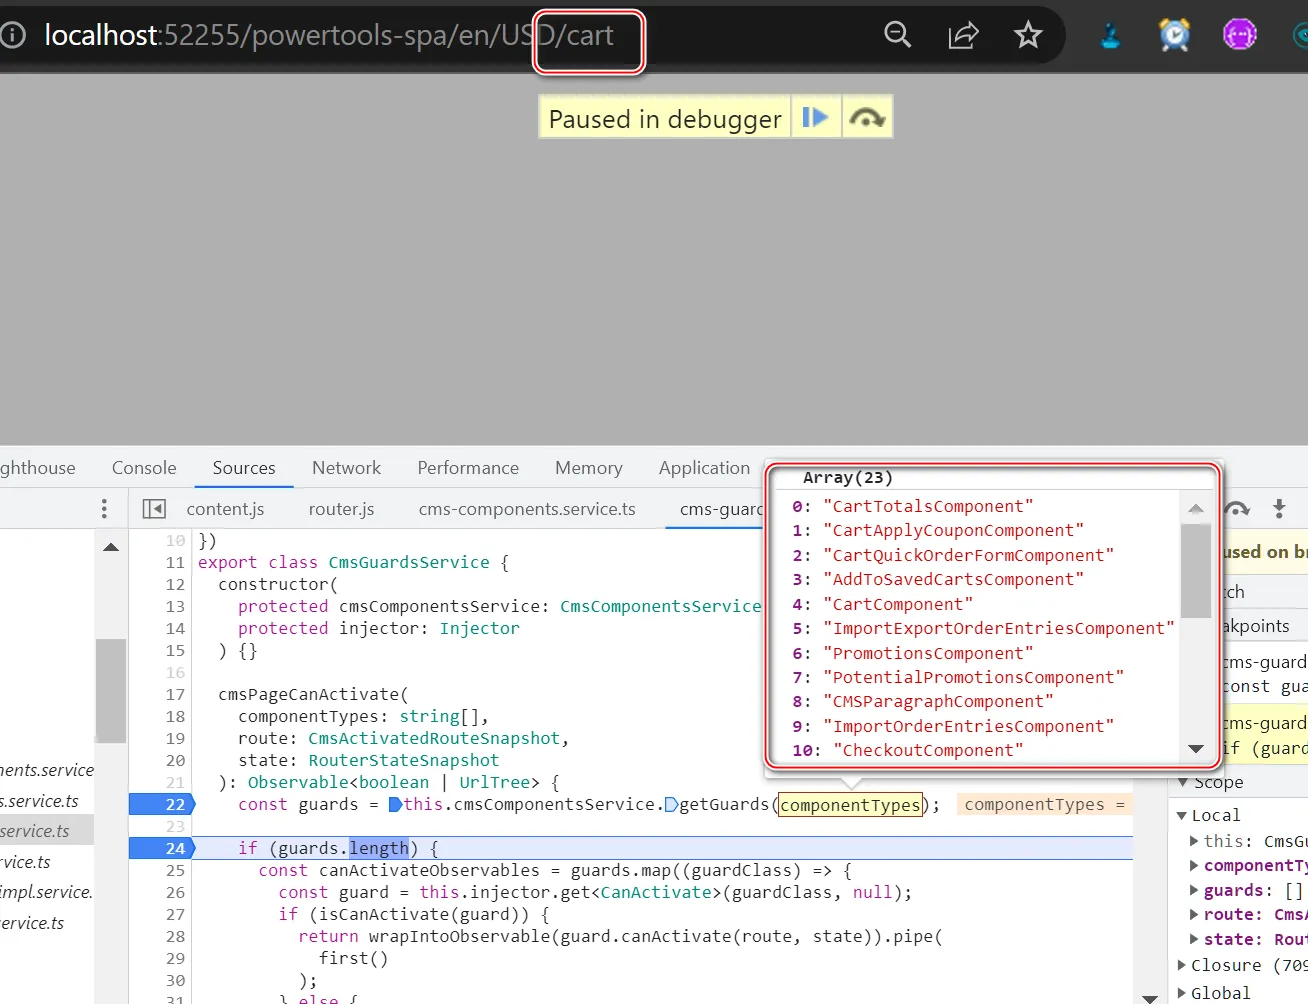The height and width of the screenshot is (1004, 1308).
Task: Select "CartComponent" array entry
Action: tap(897, 605)
